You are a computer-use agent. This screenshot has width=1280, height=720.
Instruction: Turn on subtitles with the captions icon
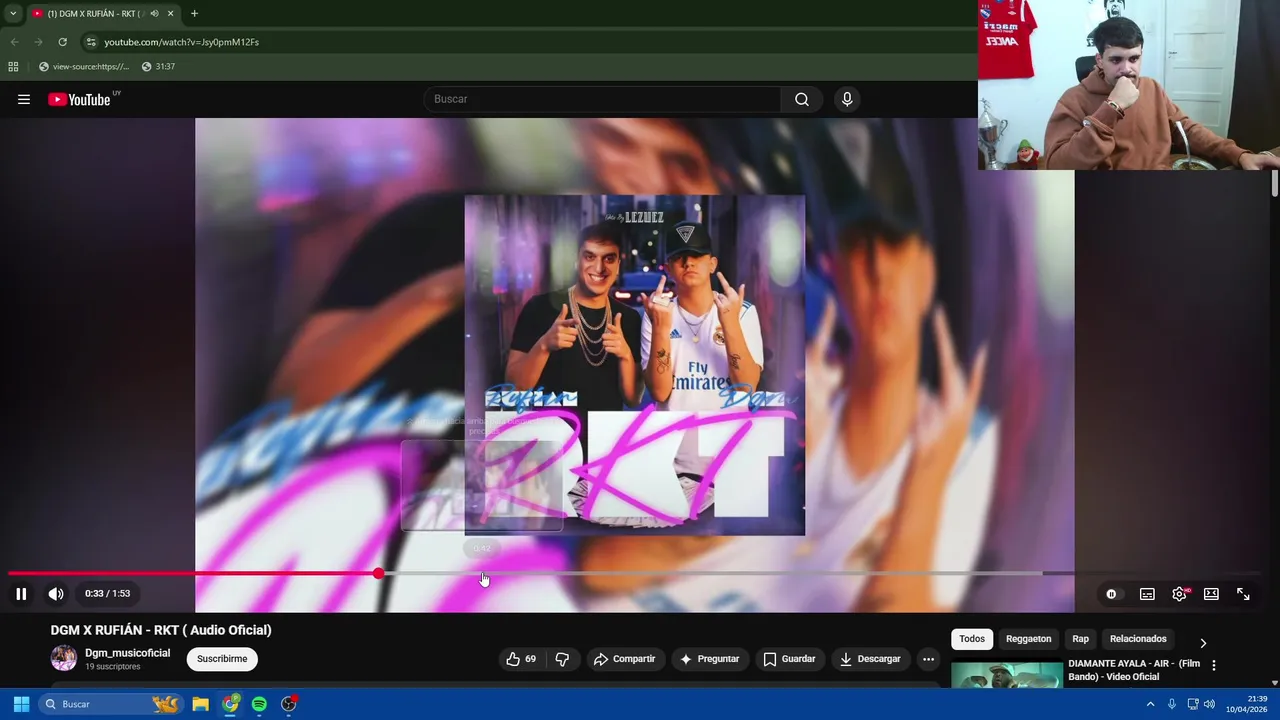1147,594
